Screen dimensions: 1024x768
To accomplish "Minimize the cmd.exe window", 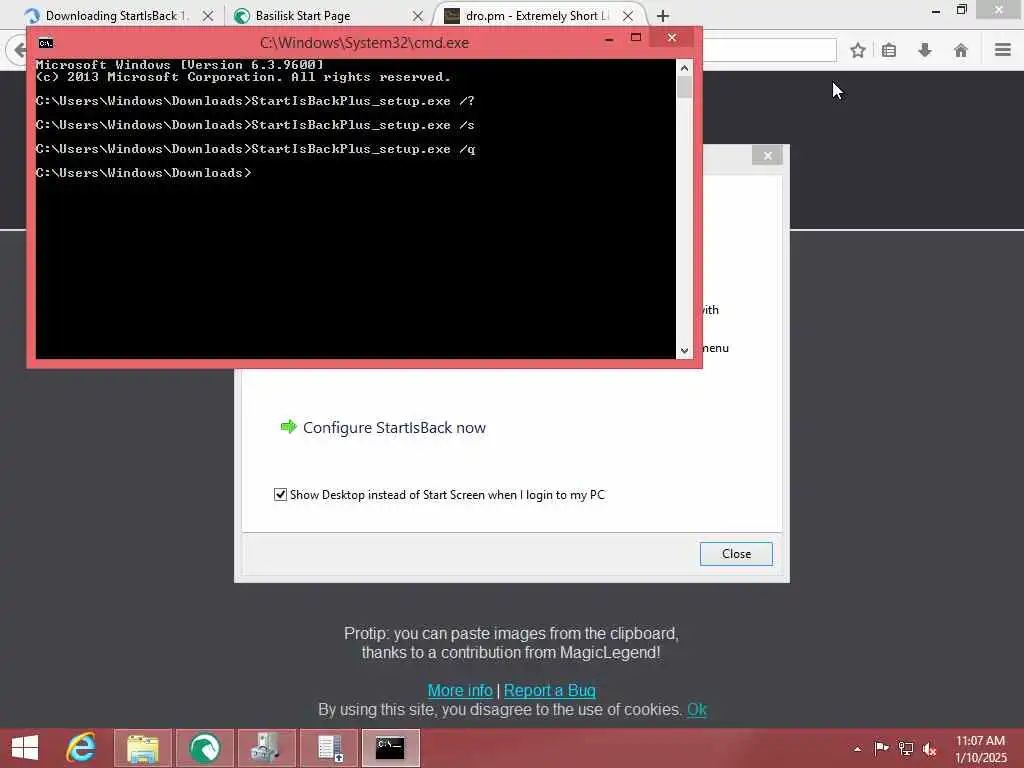I will (x=609, y=39).
